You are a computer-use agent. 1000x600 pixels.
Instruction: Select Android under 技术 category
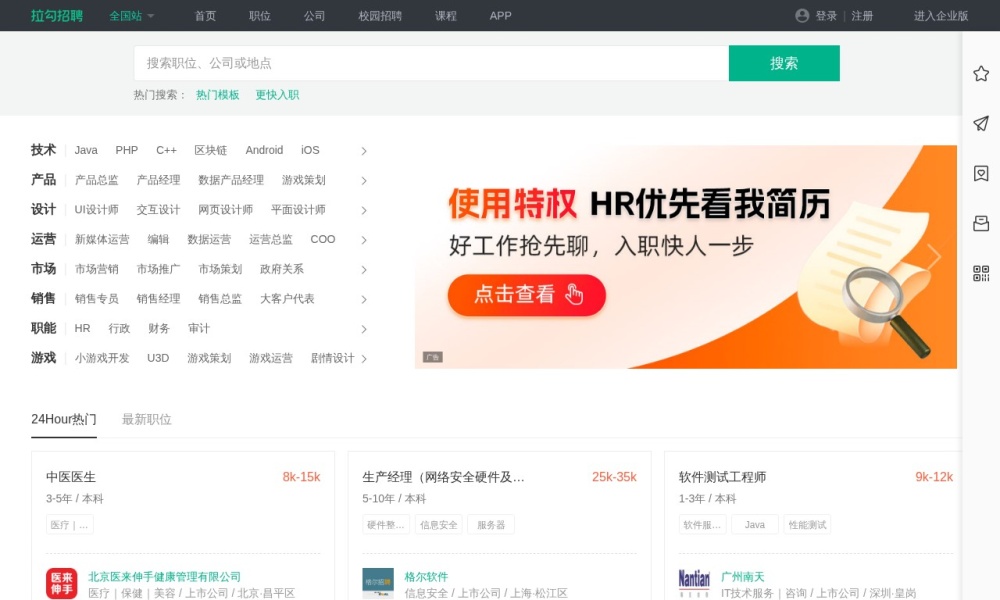[264, 150]
